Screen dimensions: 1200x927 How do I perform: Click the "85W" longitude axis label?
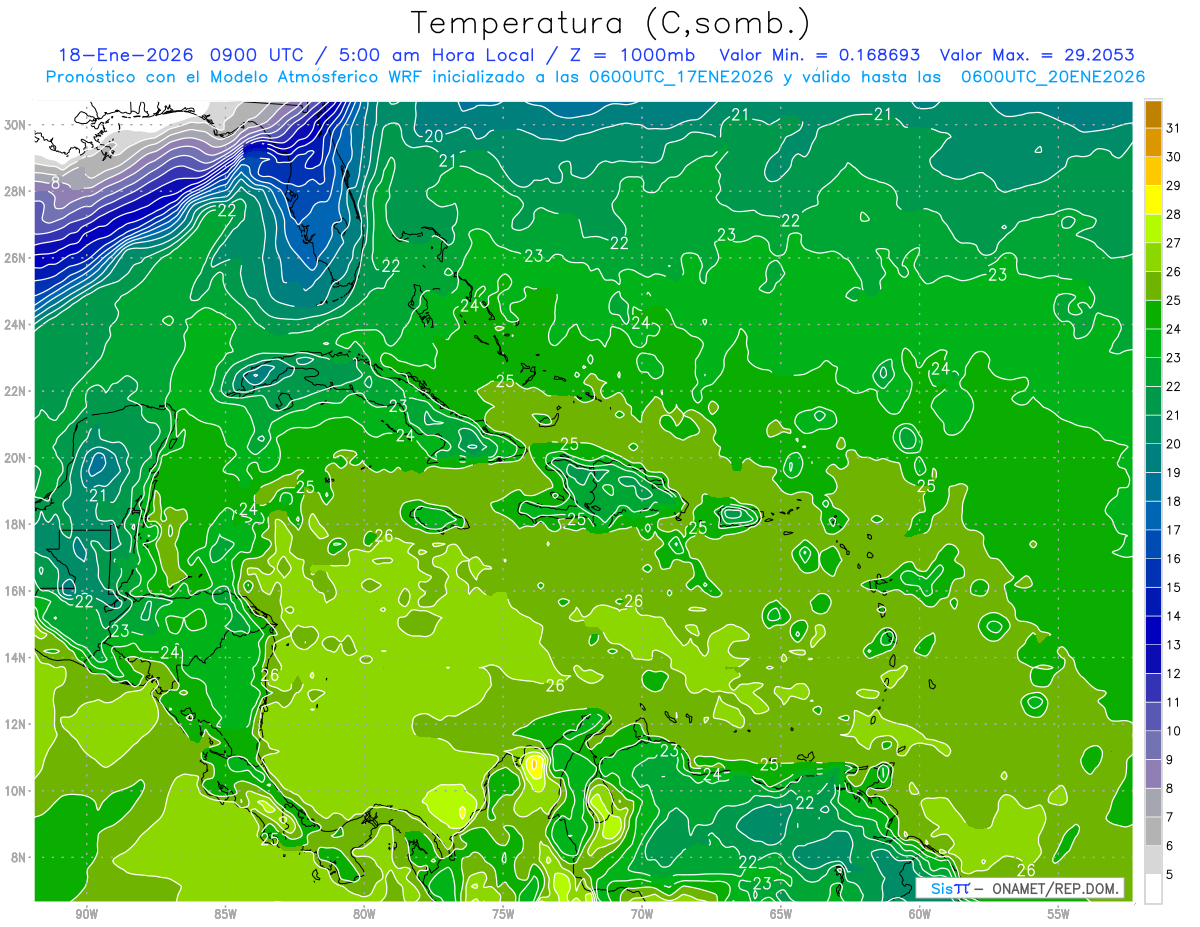[x=225, y=914]
